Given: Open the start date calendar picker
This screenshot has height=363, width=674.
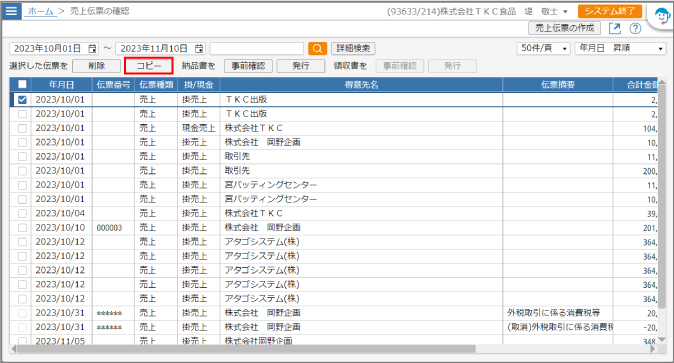Looking at the screenshot, I should (x=92, y=49).
